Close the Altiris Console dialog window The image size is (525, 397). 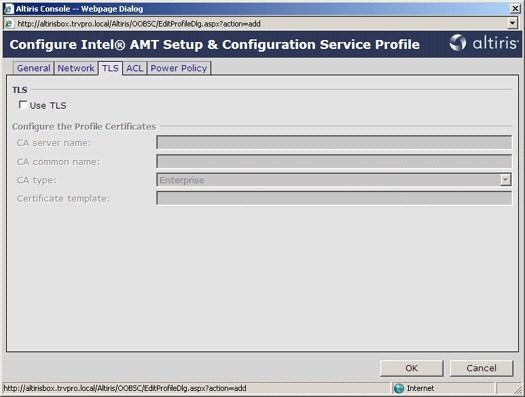click(516, 8)
